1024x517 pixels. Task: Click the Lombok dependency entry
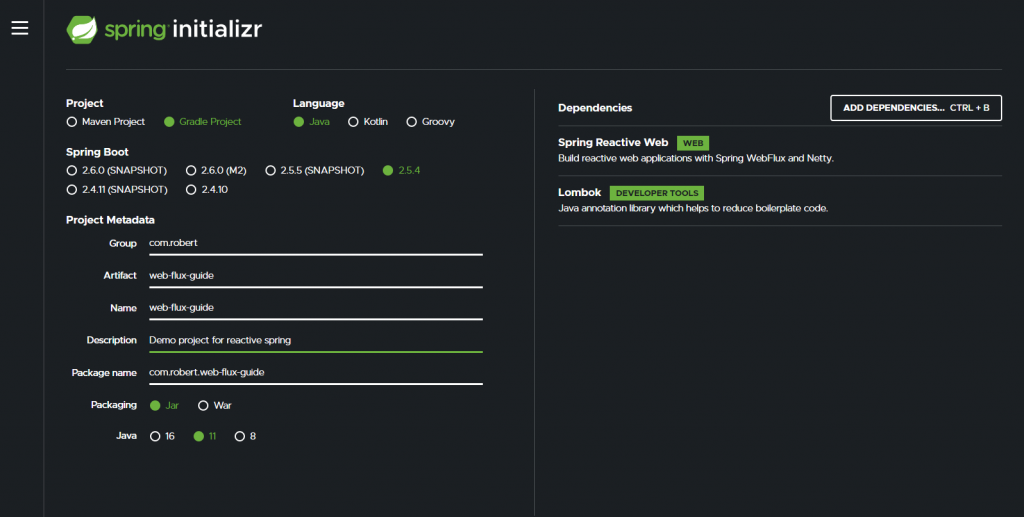pos(780,200)
